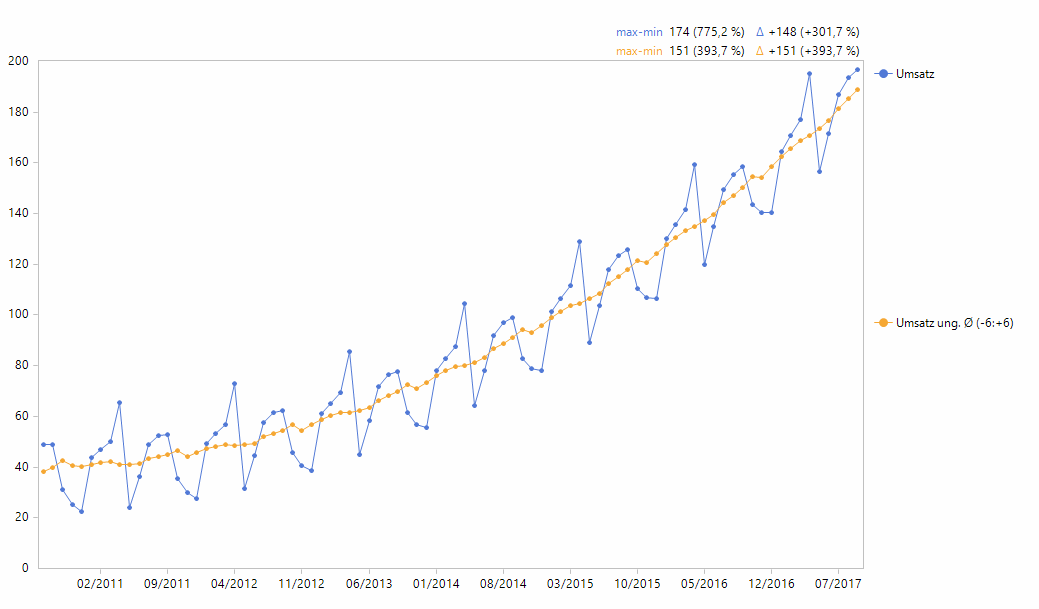The width and height of the screenshot is (1039, 609).
Task: Click the blue max-min label
Action: (x=639, y=32)
